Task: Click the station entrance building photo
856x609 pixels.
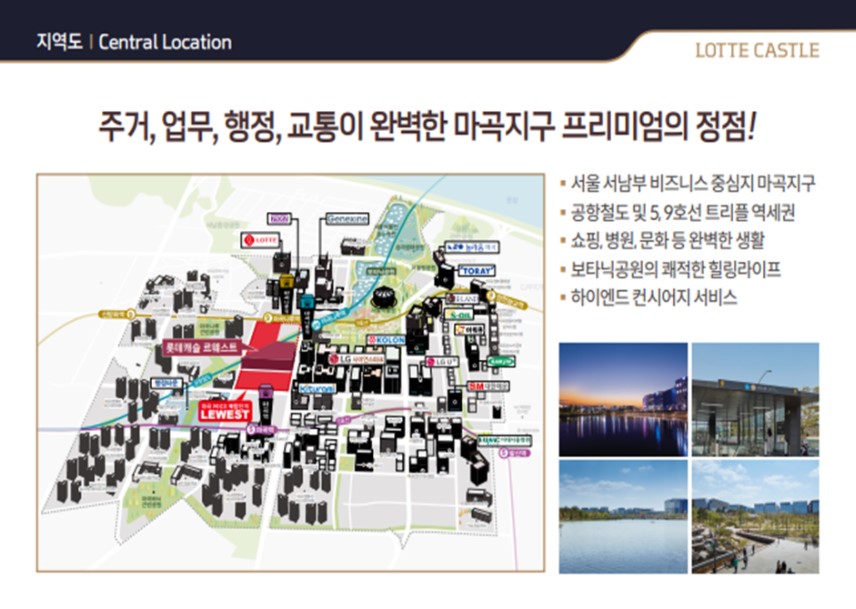Action: click(x=755, y=399)
